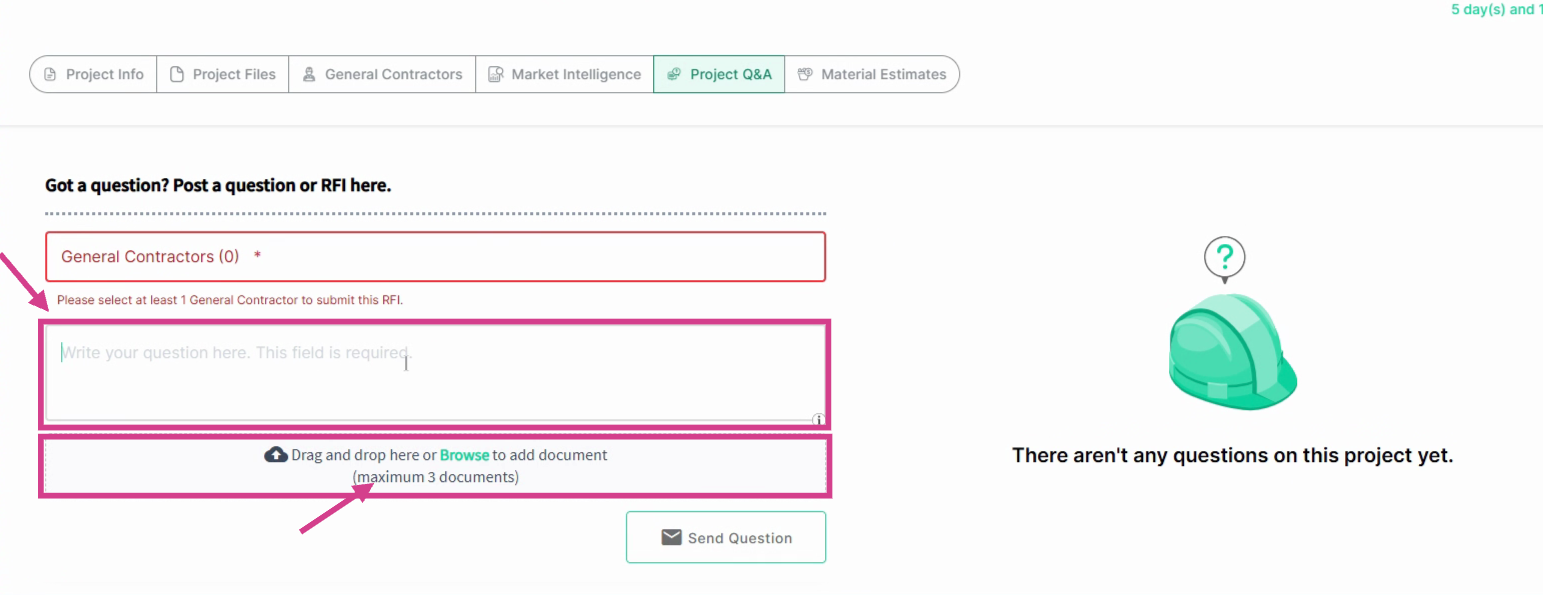The height and width of the screenshot is (595, 1543).
Task: Click the green days remaining countdown text
Action: pos(1497,10)
